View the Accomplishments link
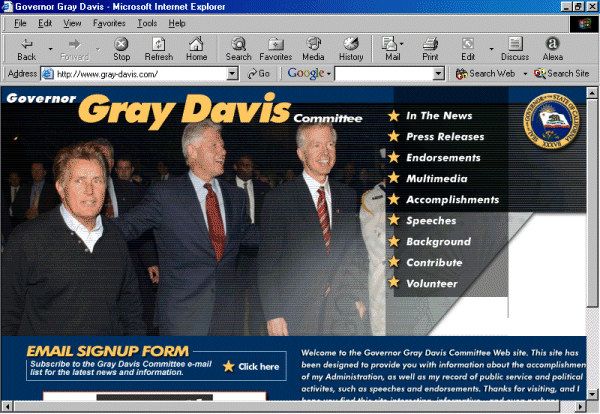This screenshot has height=414, width=600. 452,200
